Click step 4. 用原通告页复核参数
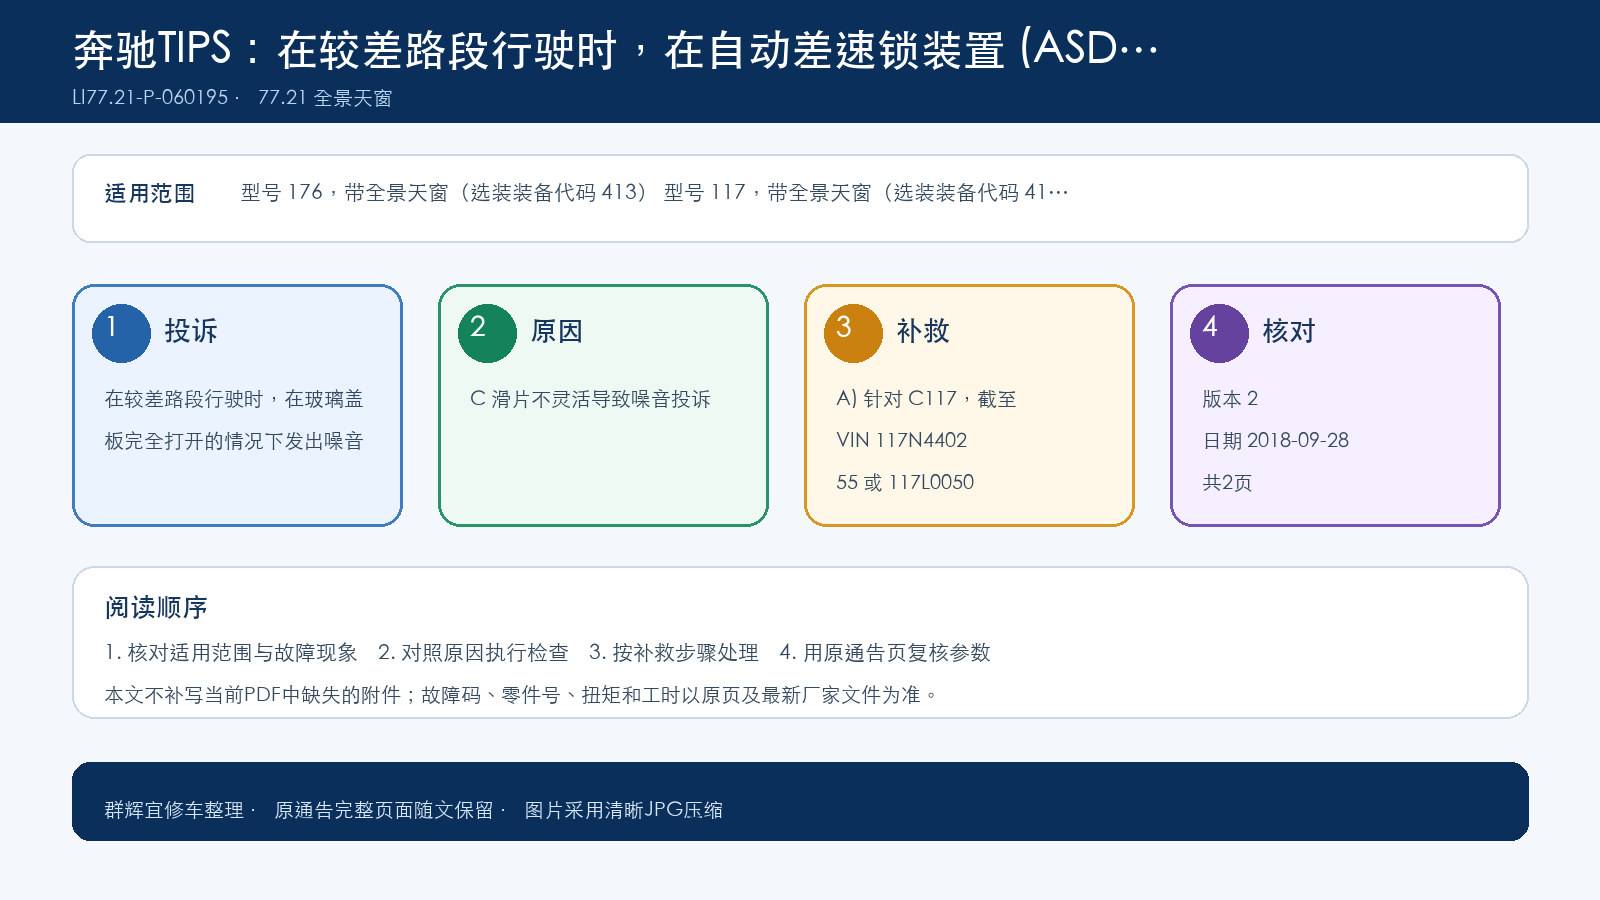 pos(885,653)
